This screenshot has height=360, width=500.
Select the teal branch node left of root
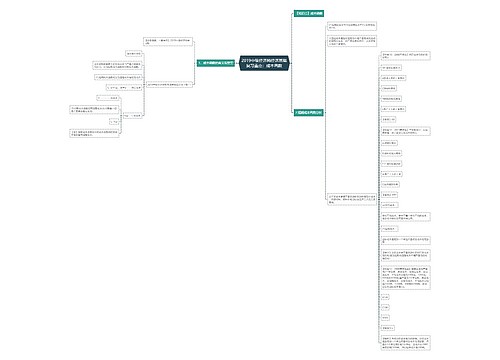click(x=216, y=63)
